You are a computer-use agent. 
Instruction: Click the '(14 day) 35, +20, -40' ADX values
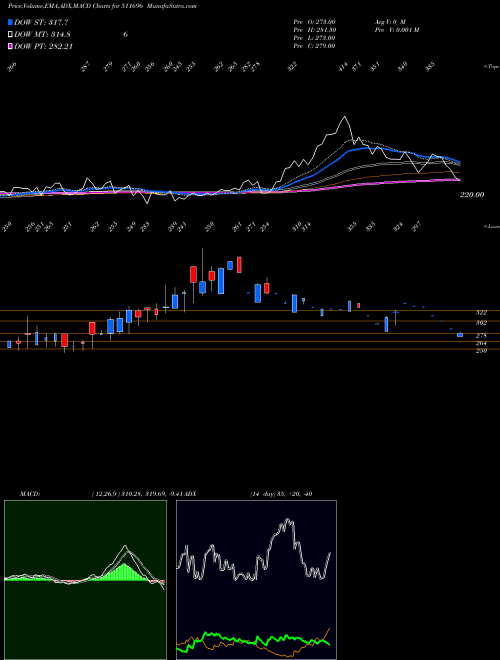click(x=281, y=494)
